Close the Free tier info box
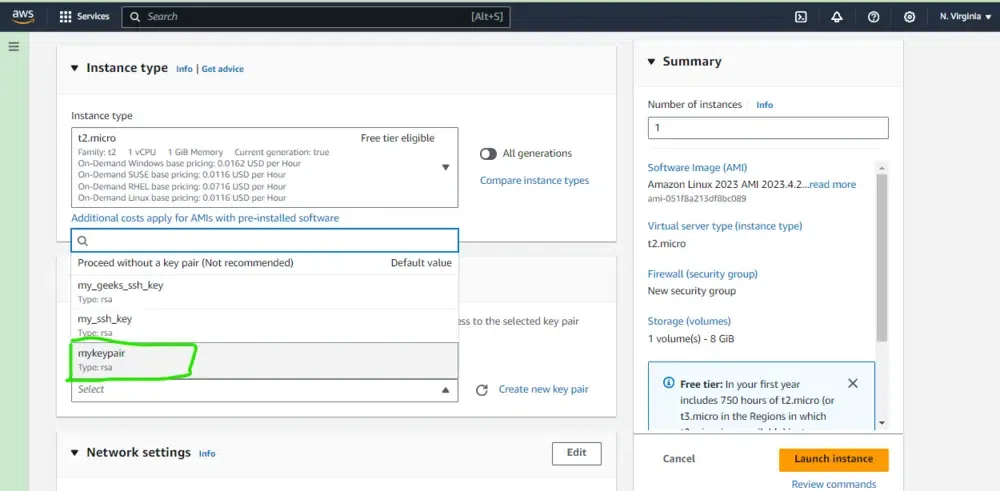1000x491 pixels. pos(853,383)
